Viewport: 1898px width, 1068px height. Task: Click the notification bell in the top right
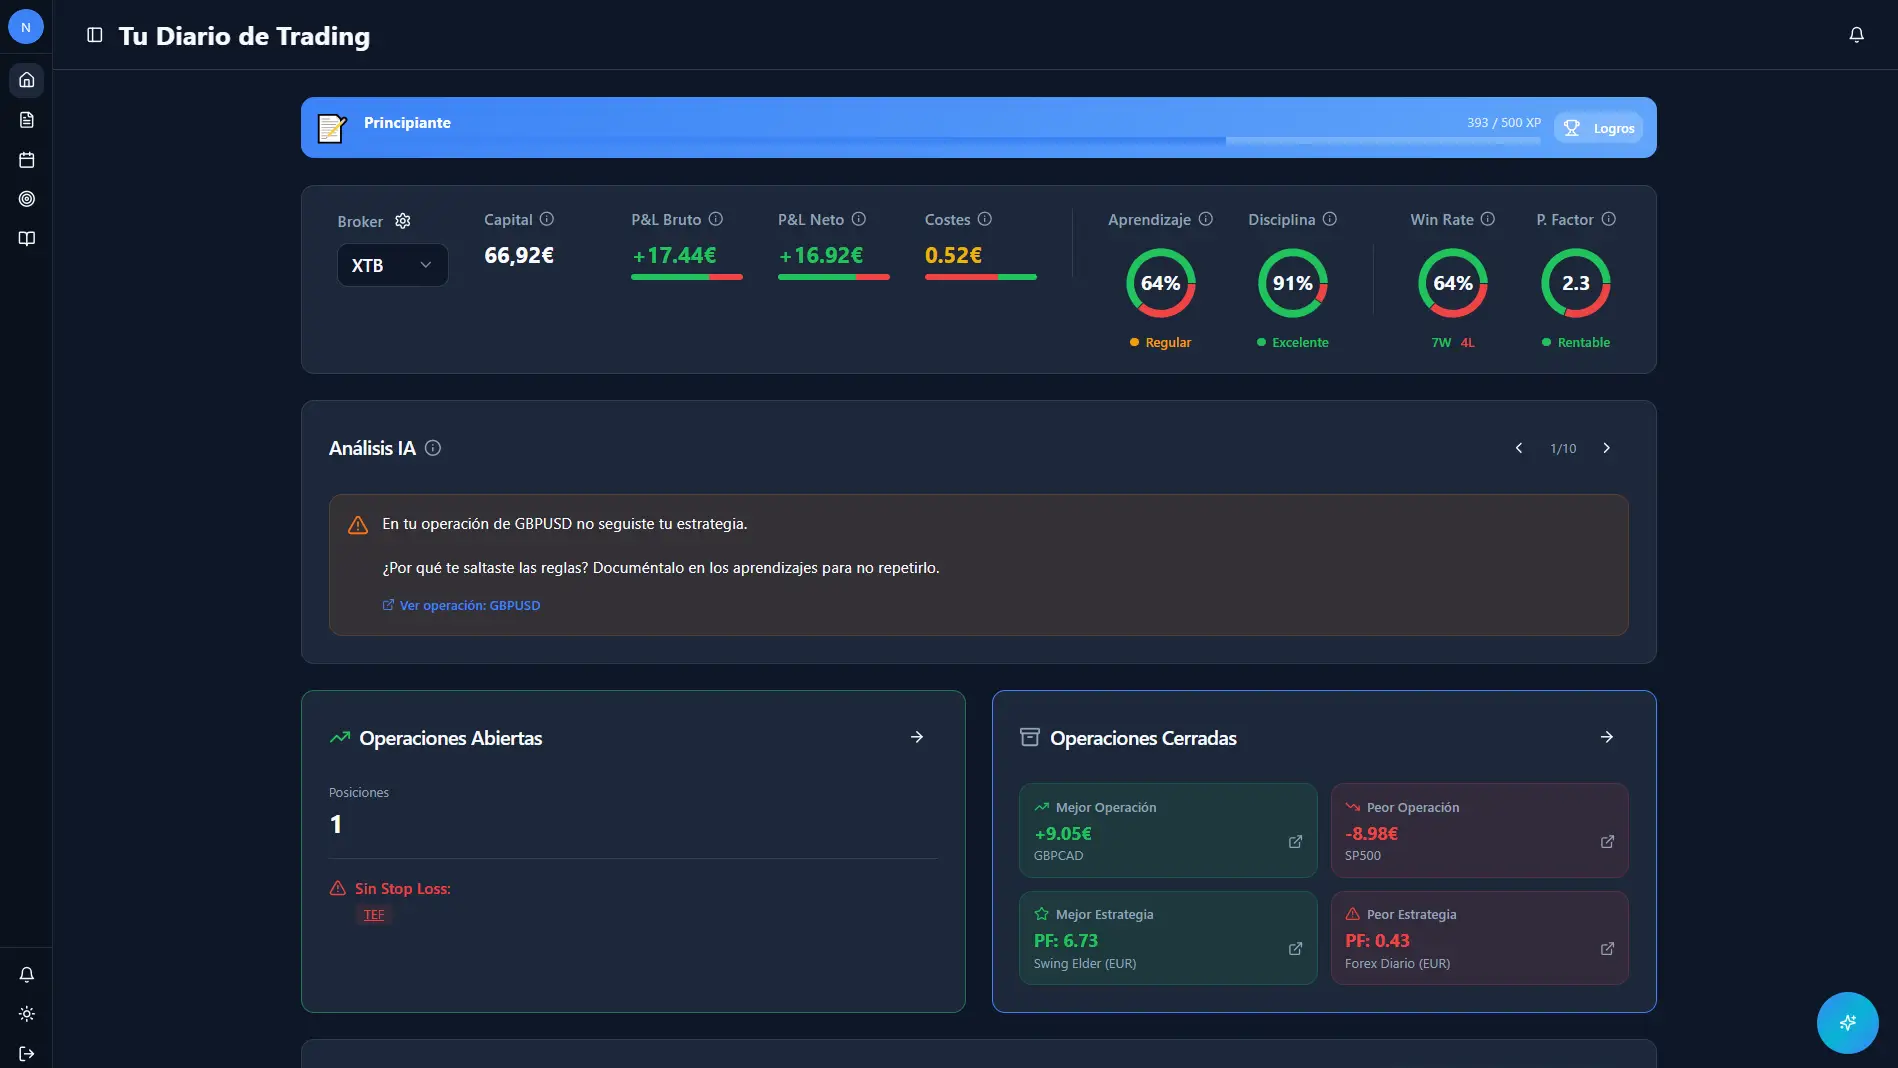click(x=1856, y=35)
